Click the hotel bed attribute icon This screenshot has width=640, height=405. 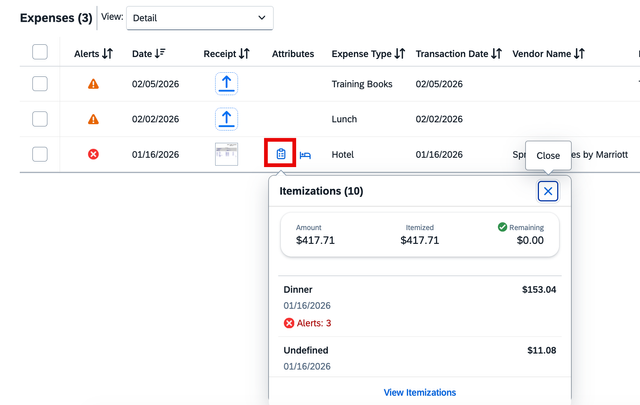305,155
